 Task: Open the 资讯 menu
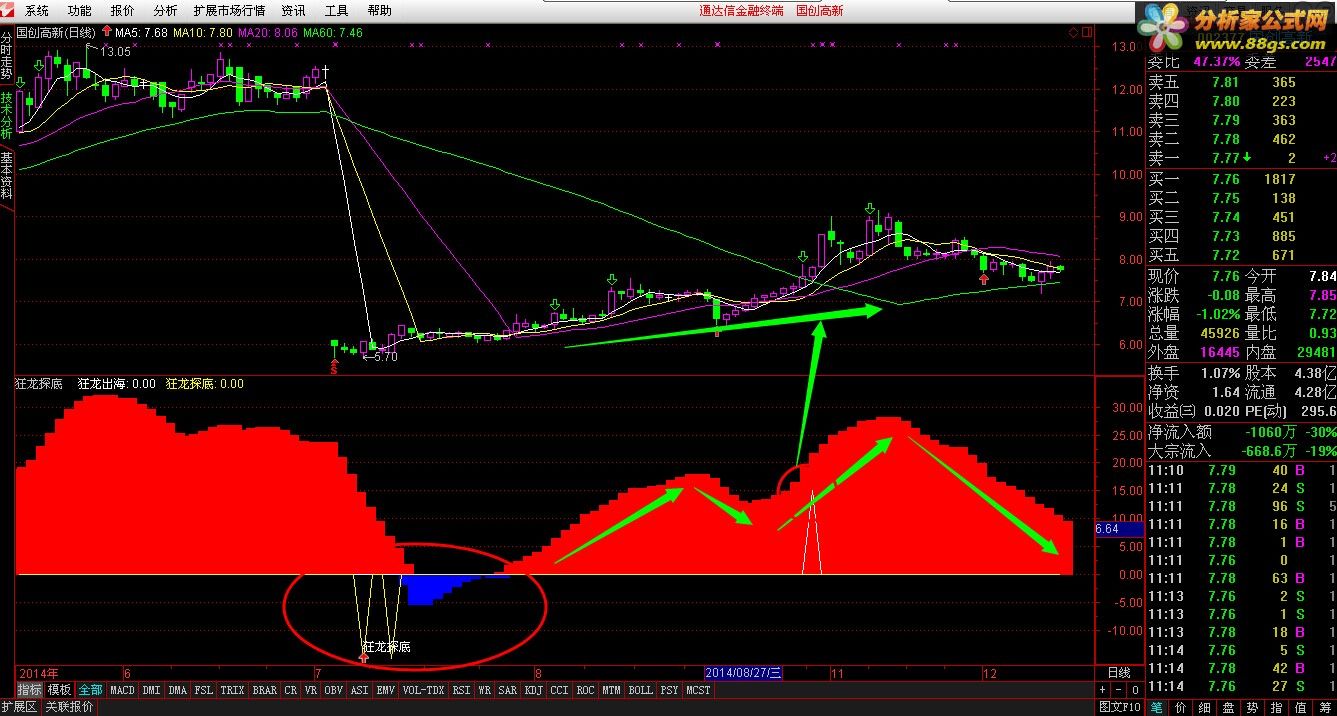coord(294,11)
